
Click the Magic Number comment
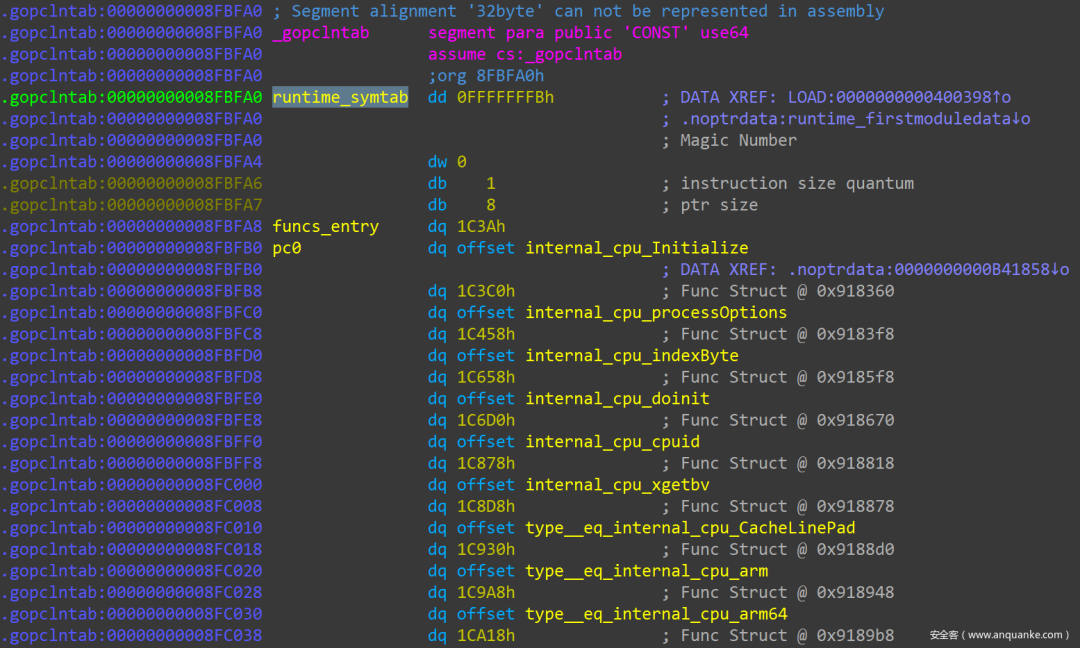click(x=738, y=140)
